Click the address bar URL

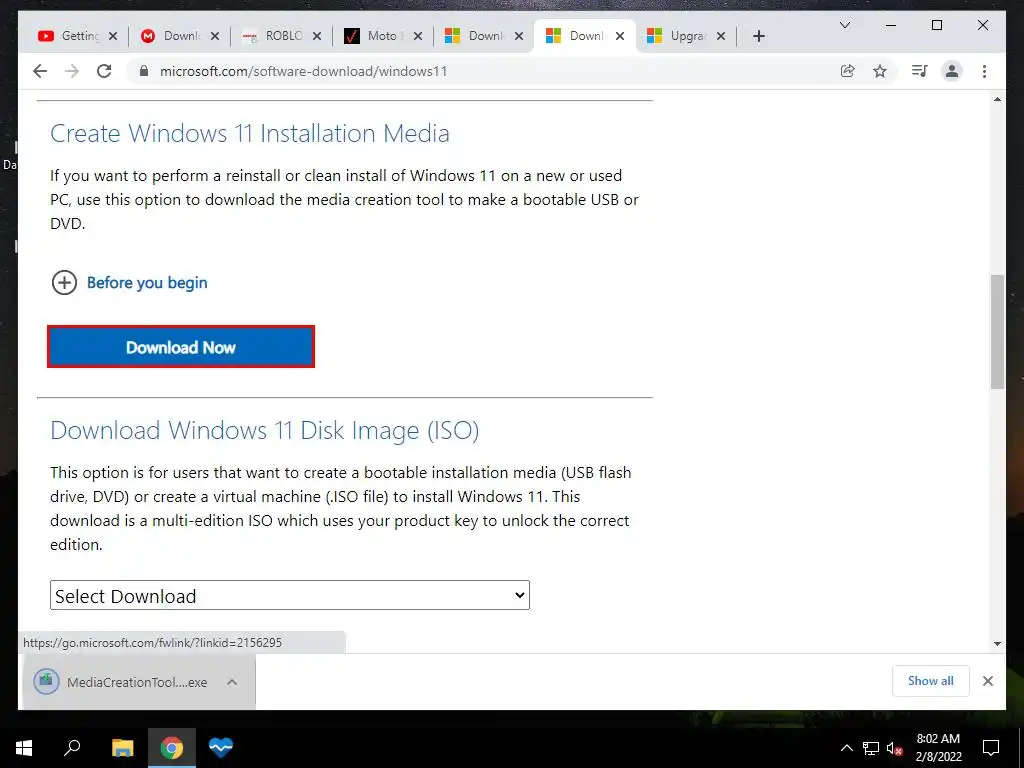[x=304, y=71]
